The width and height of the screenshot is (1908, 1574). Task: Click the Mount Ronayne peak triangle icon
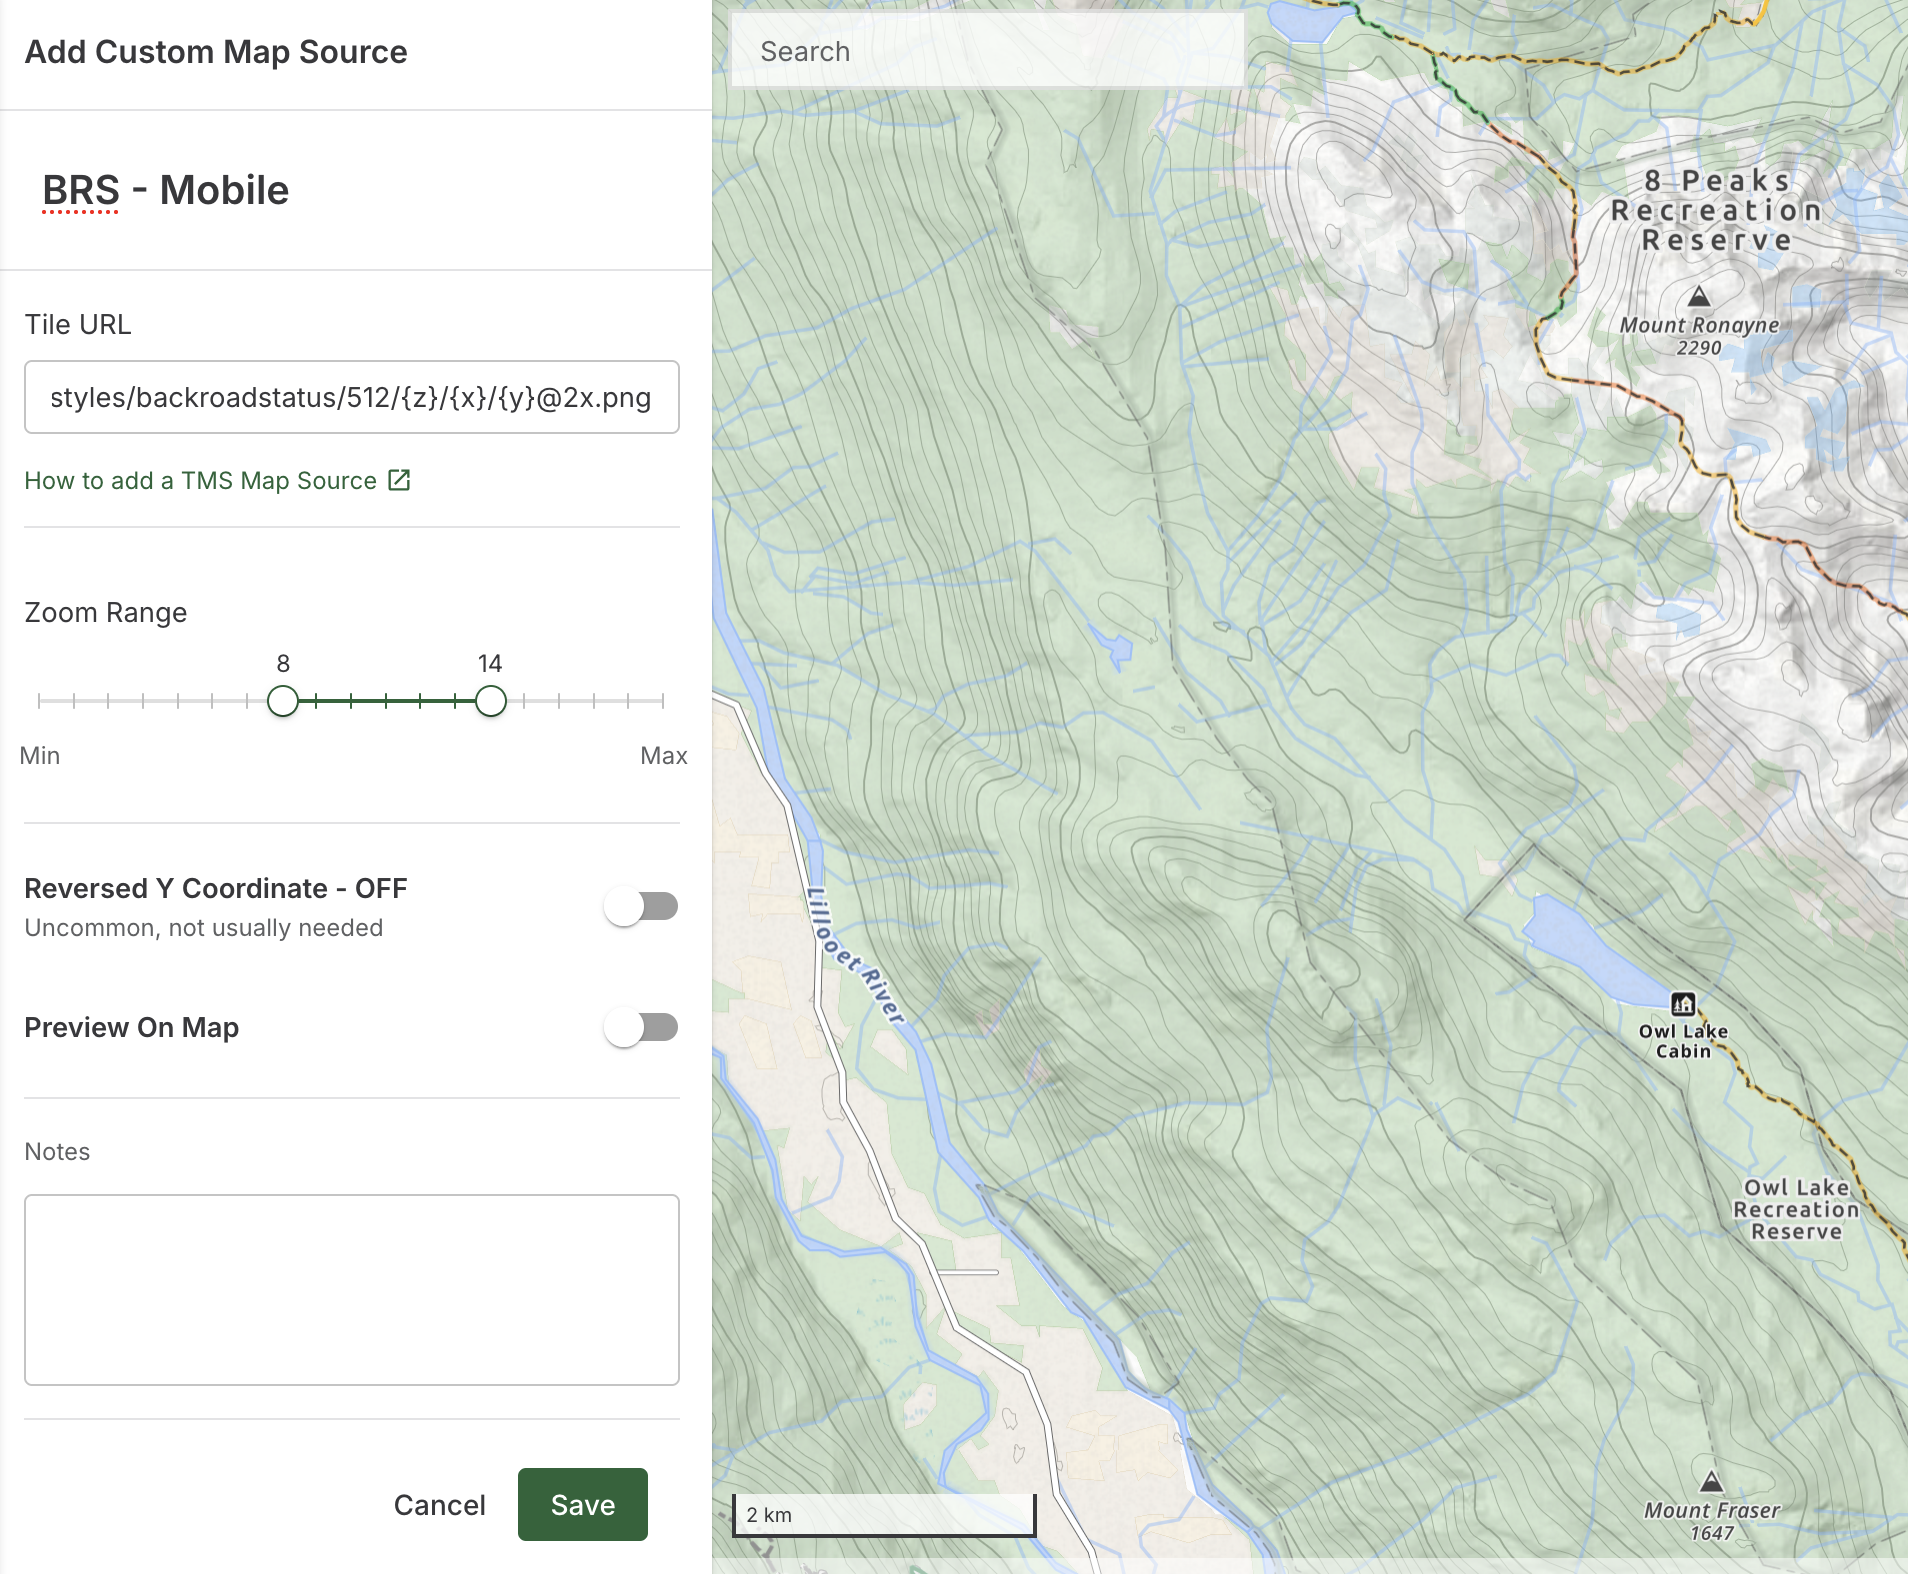point(1699,297)
